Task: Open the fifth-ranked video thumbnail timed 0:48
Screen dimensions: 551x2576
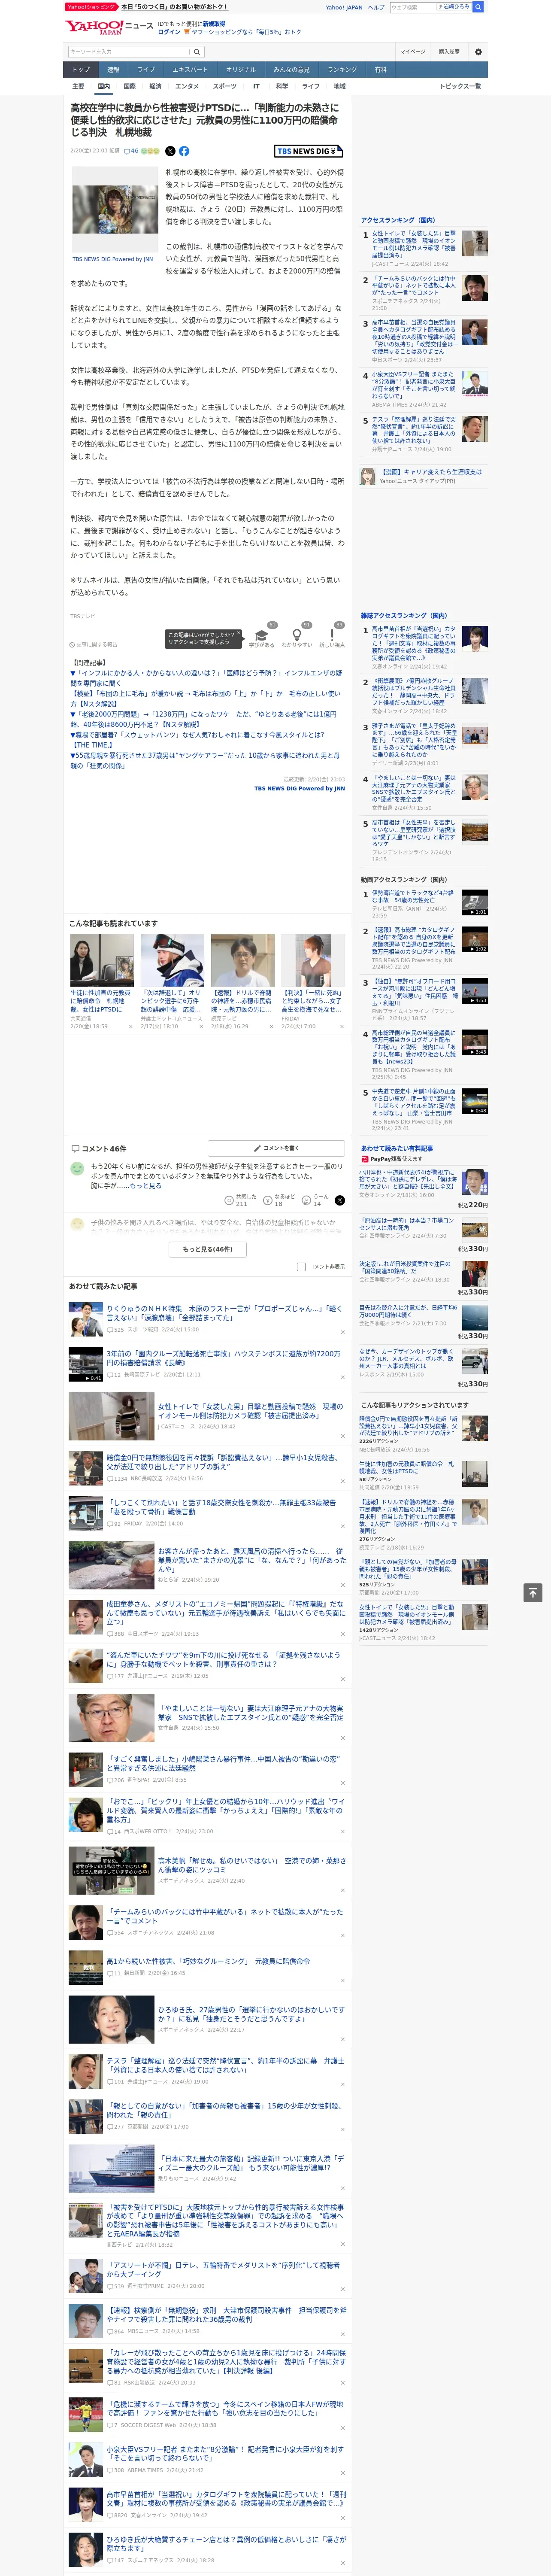Action: [x=475, y=1100]
